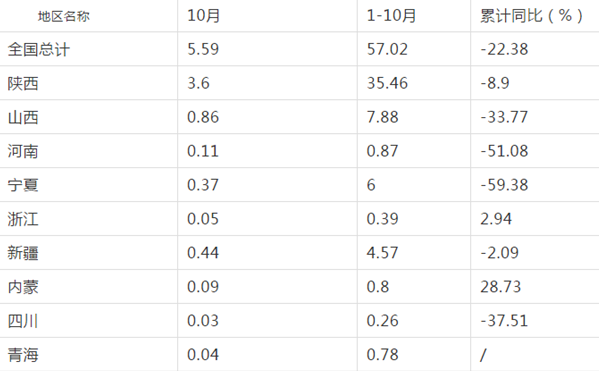
Task: Click the 宁夏 region cell
Action: point(23,185)
